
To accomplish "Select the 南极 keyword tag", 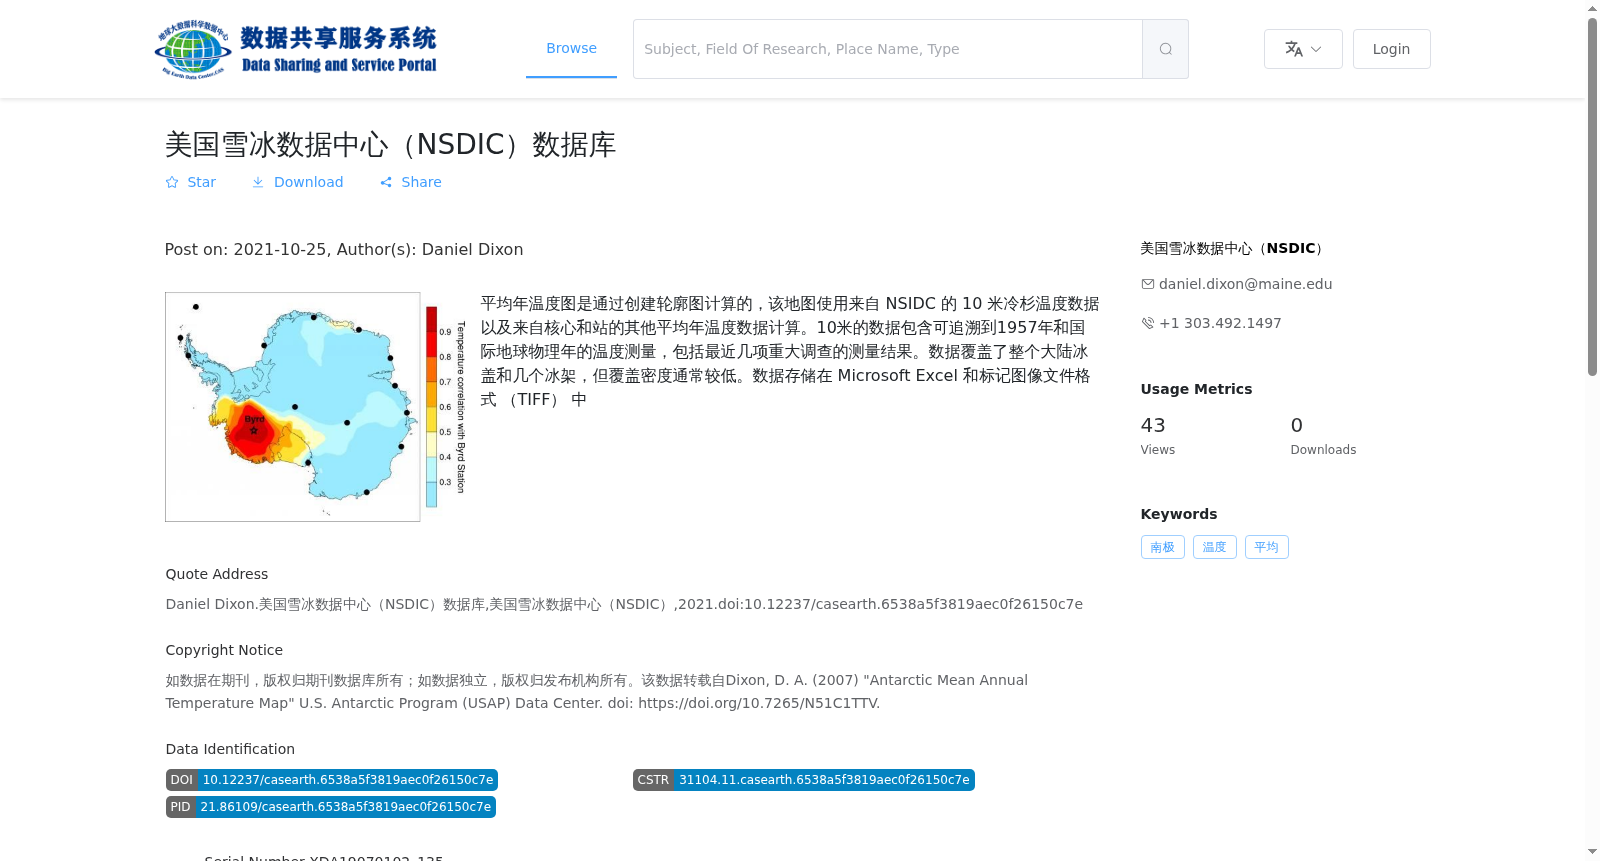I will tap(1162, 547).
